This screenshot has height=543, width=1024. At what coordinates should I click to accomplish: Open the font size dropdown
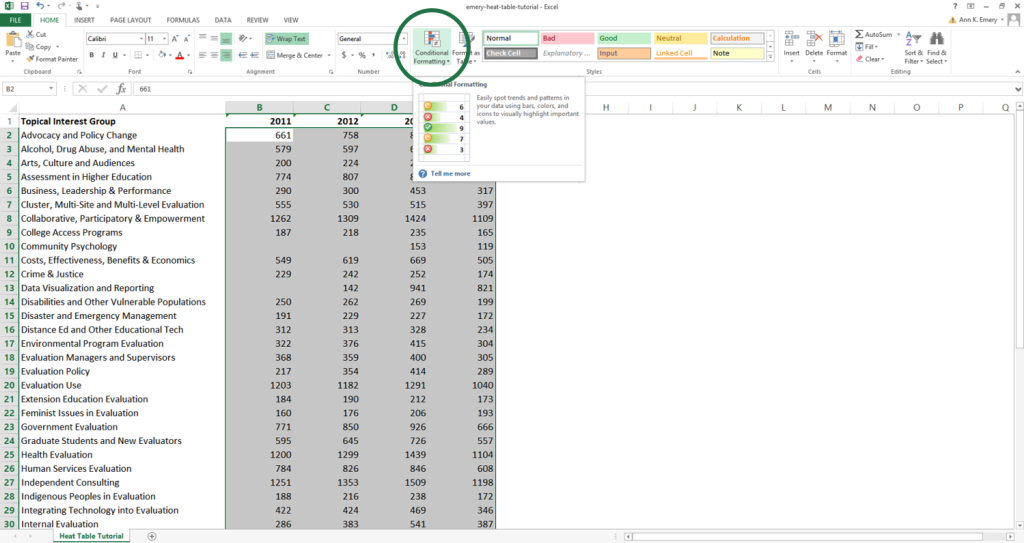pyautogui.click(x=164, y=39)
